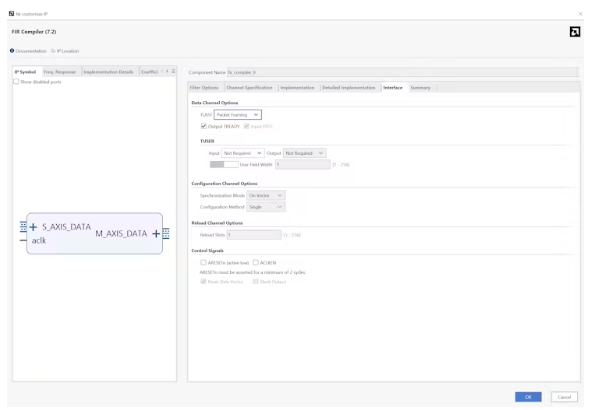Image resolution: width=591 pixels, height=410 pixels.
Task: Click the AMD logo icon in header
Action: coord(575,32)
